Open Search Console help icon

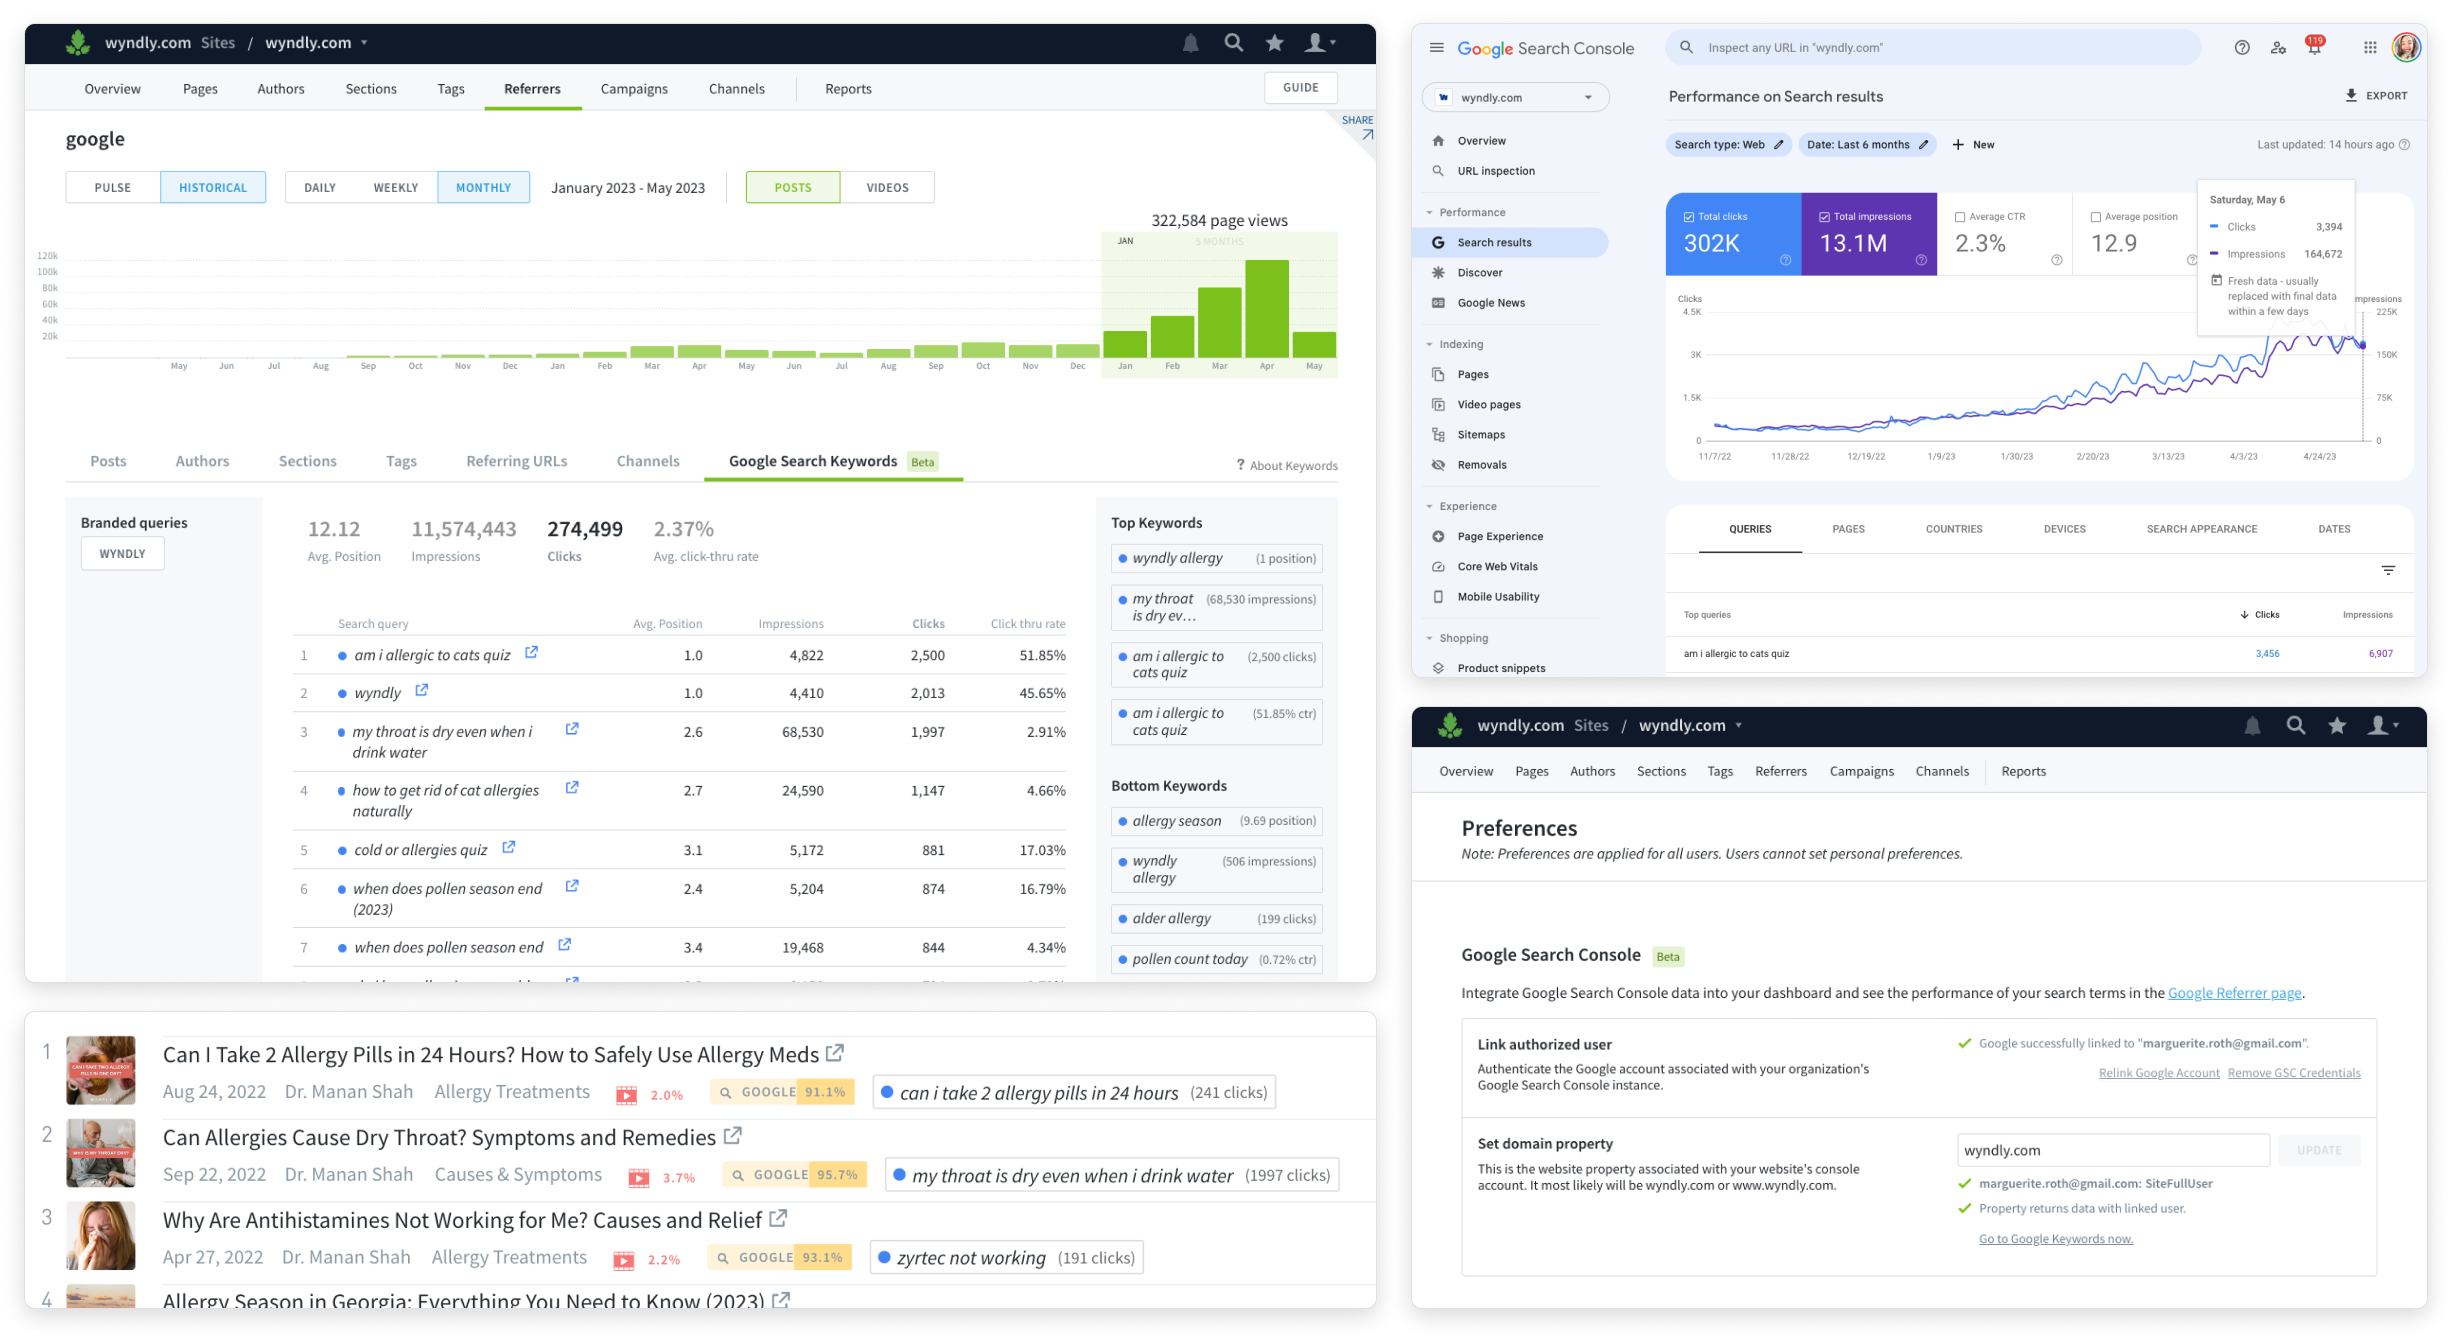2241,48
